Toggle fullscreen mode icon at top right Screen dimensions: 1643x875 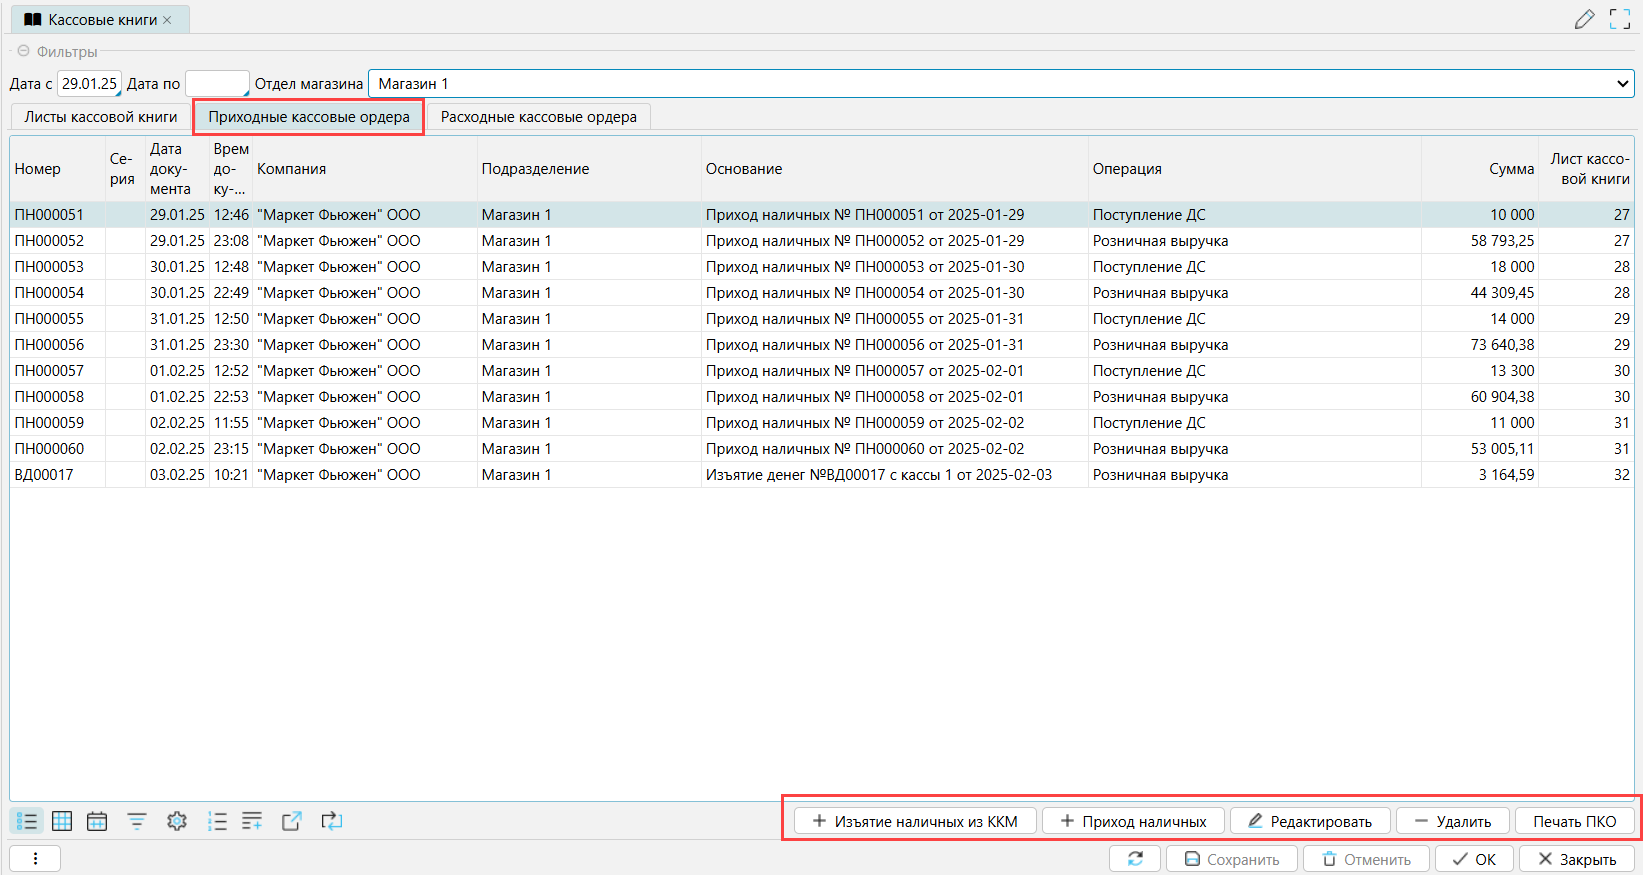coord(1620,19)
